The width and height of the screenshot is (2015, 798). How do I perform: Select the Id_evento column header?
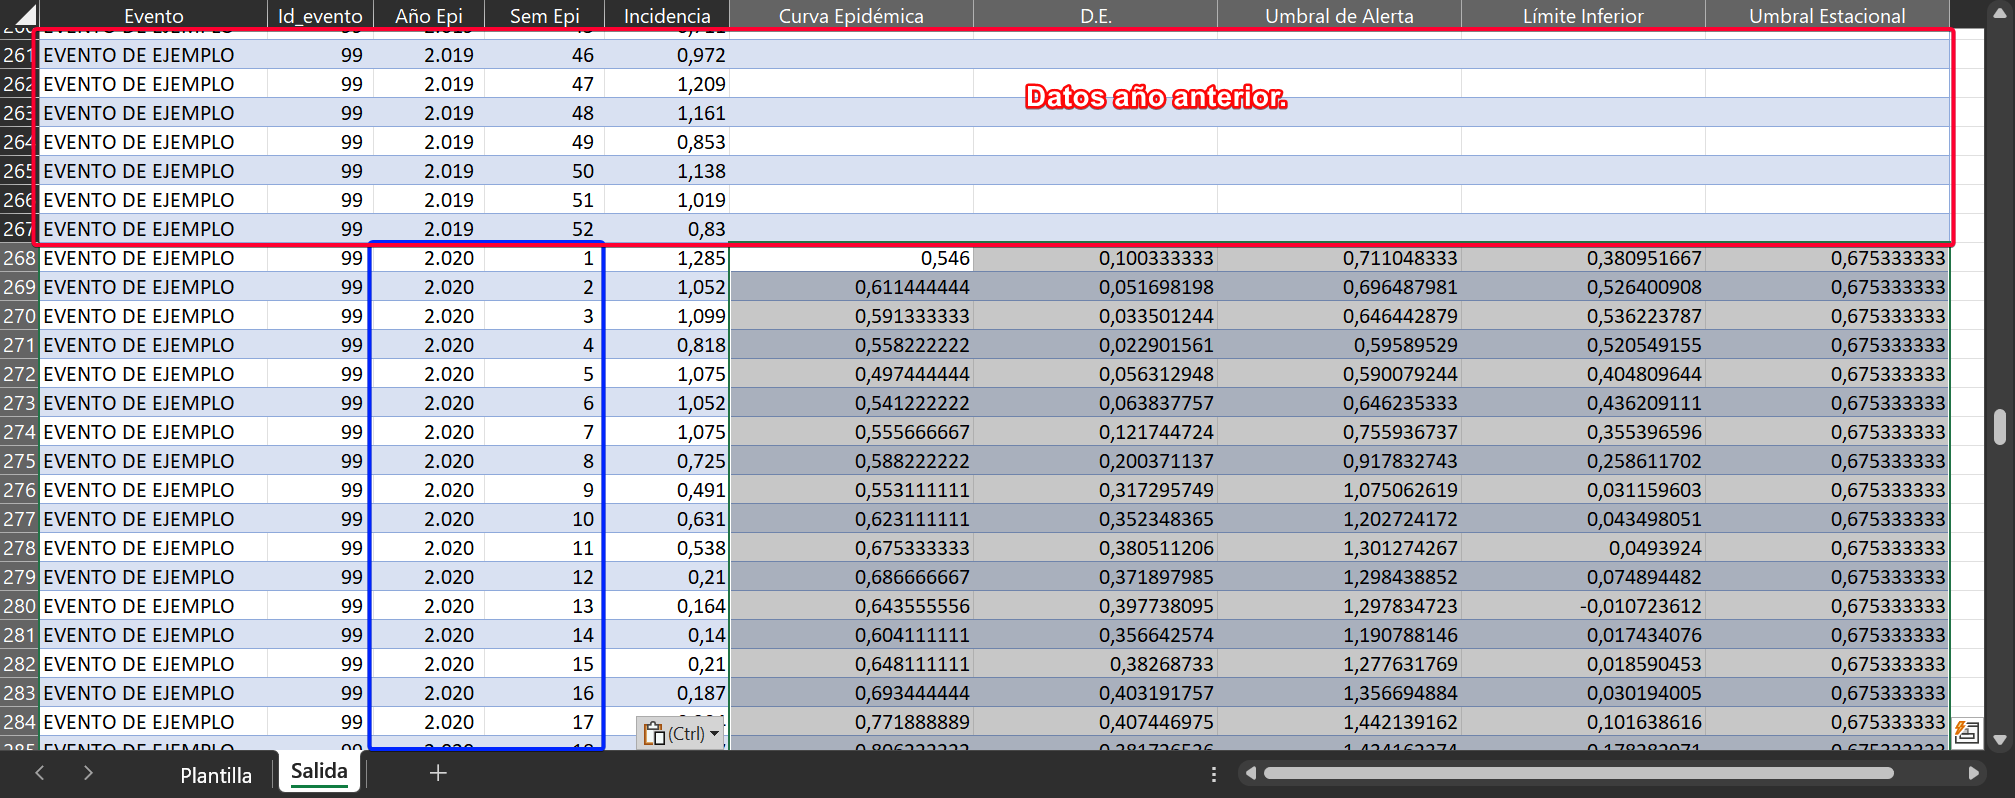(x=320, y=15)
